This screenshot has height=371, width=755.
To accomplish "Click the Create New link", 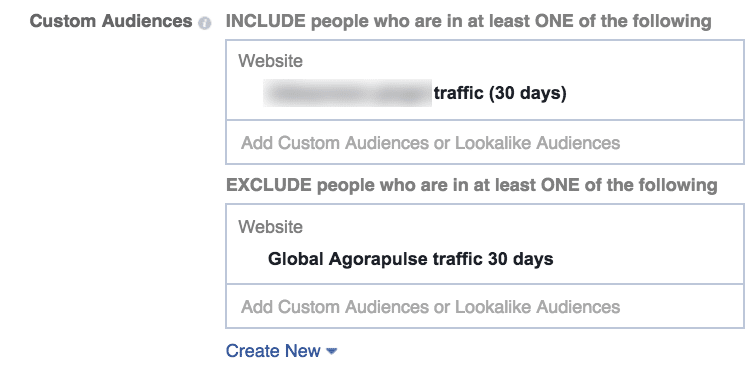I will [281, 351].
